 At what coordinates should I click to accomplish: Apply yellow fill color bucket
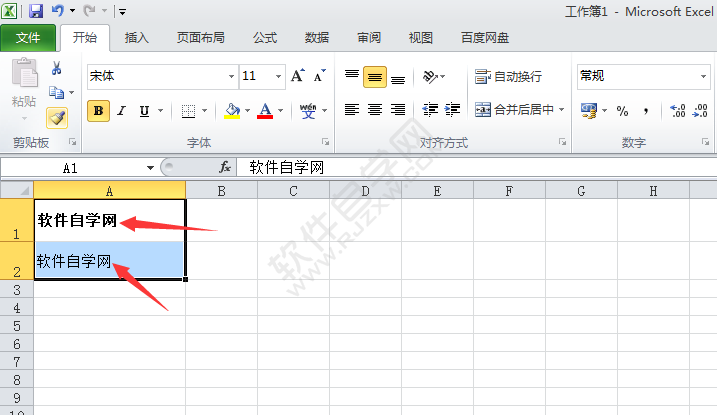click(232, 111)
